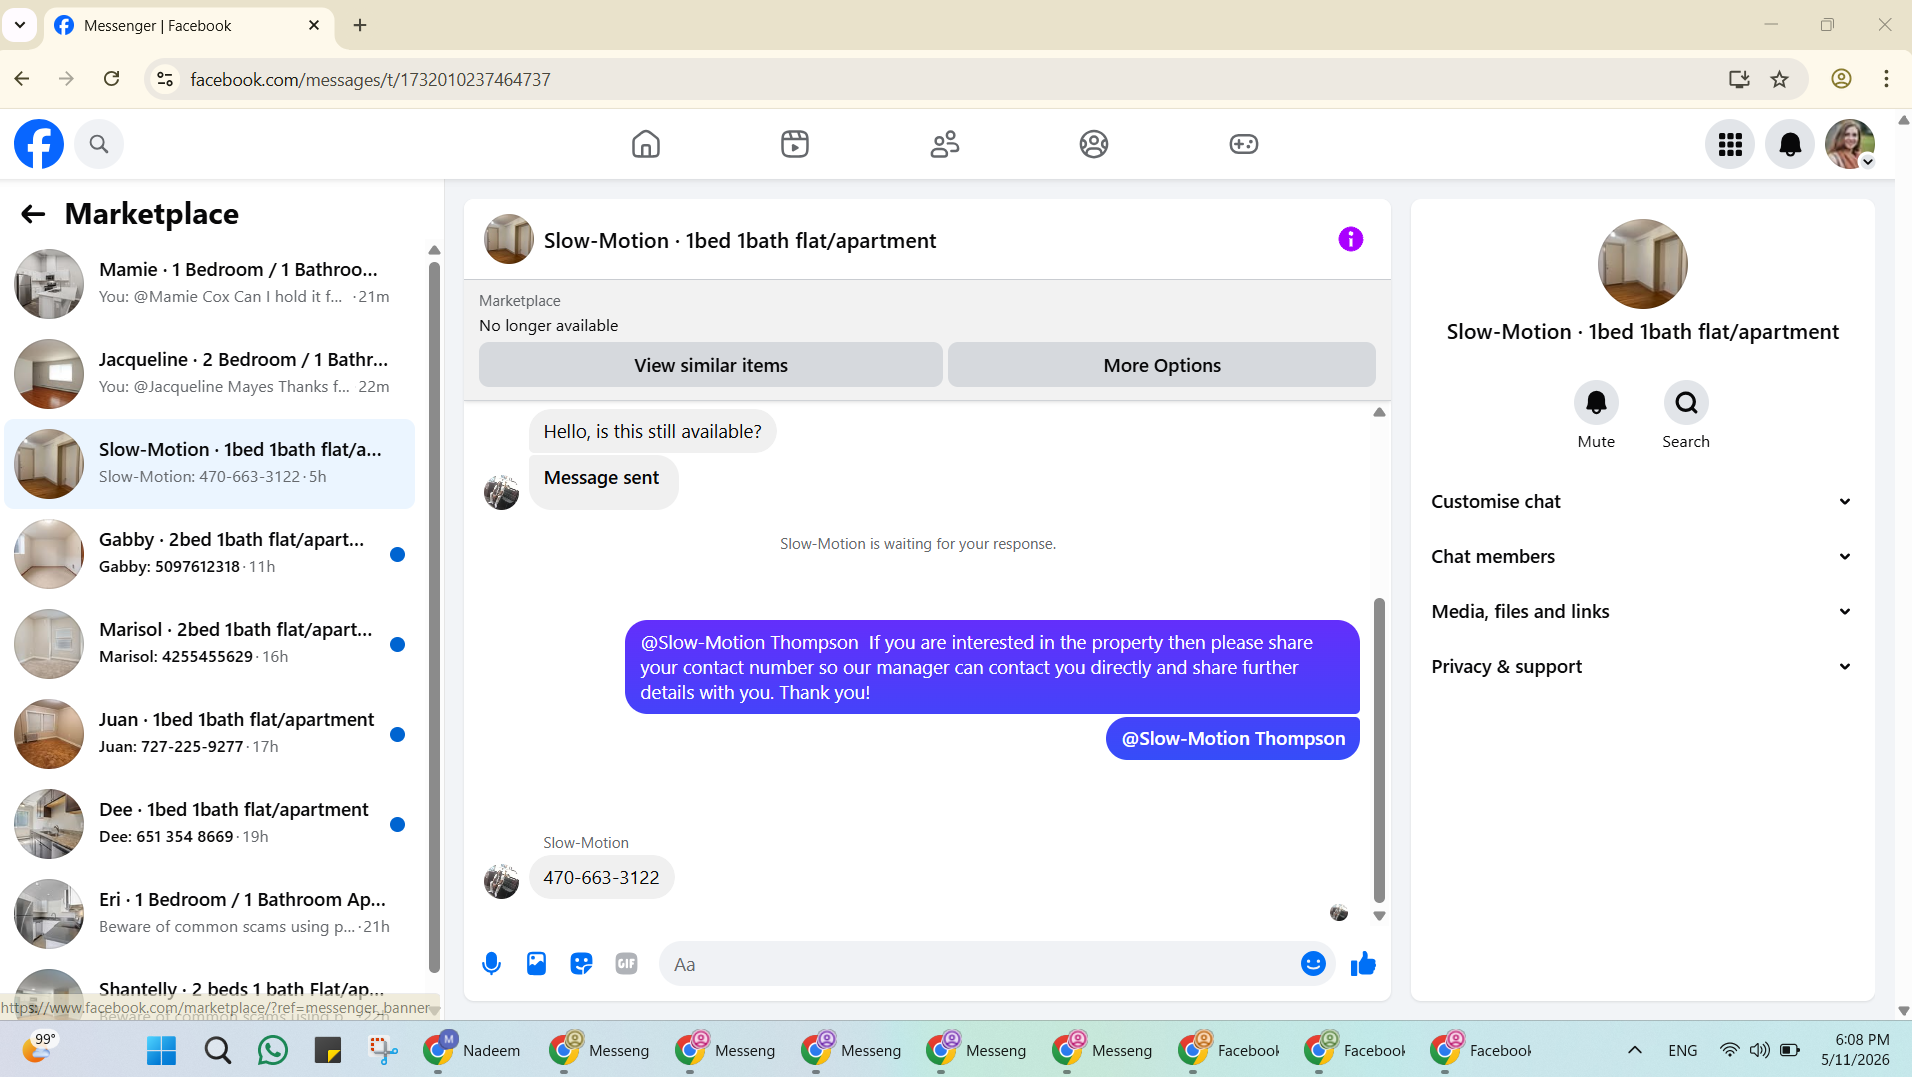The image size is (1912, 1077).
Task: Open the Friends icon
Action: pyautogui.click(x=945, y=144)
